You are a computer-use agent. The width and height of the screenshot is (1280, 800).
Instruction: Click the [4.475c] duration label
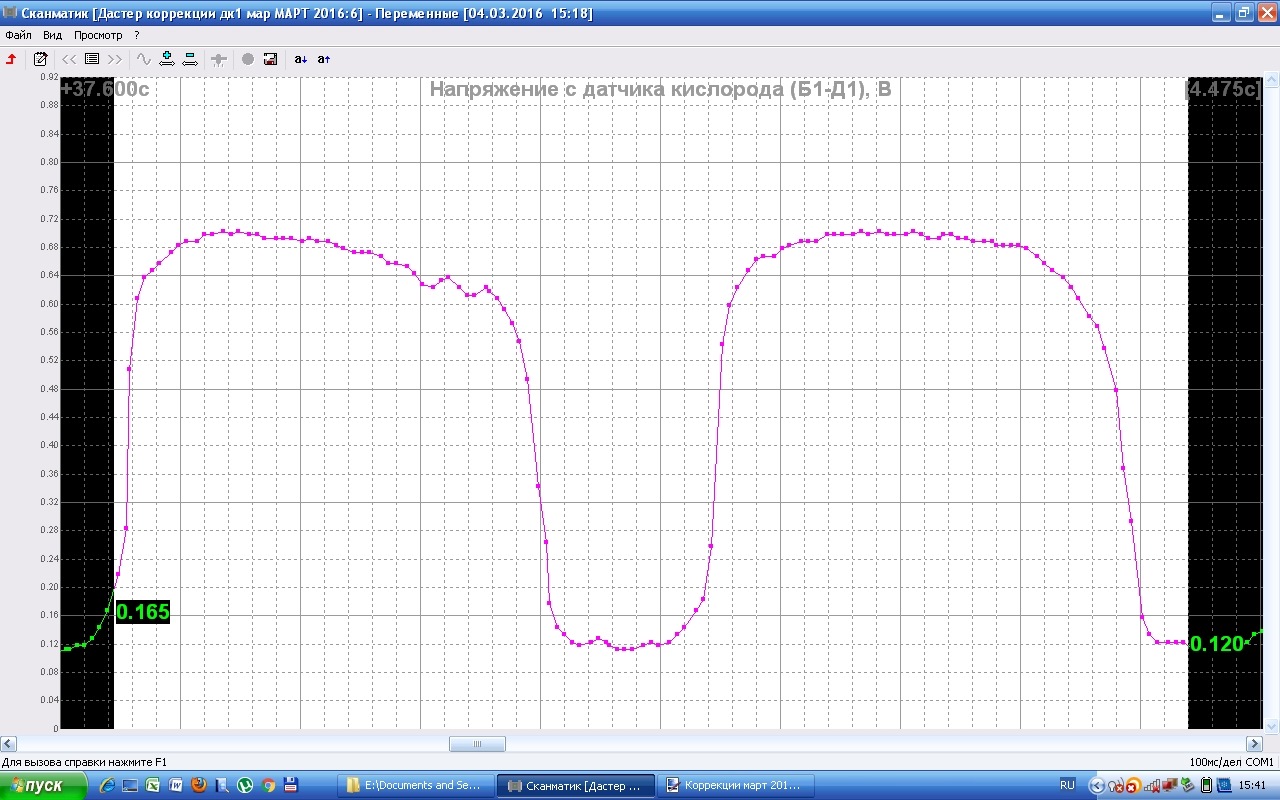(1223, 89)
